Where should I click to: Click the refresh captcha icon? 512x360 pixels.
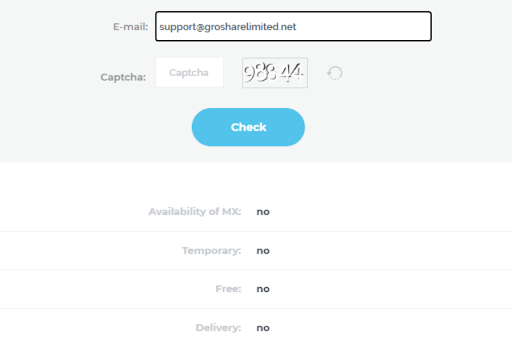[335, 73]
